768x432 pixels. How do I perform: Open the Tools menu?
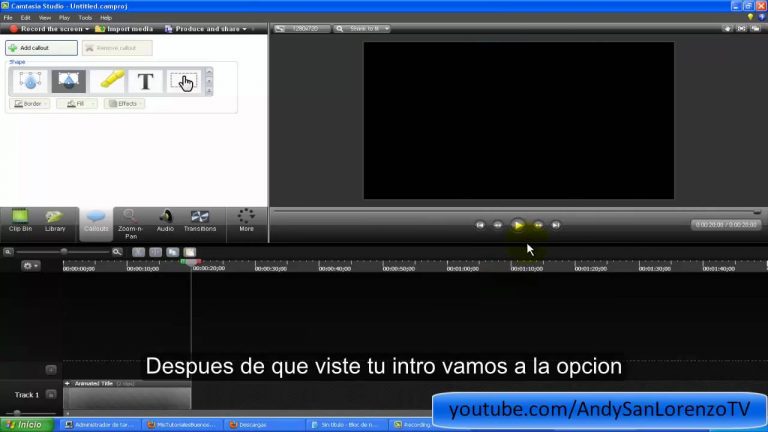pos(85,18)
